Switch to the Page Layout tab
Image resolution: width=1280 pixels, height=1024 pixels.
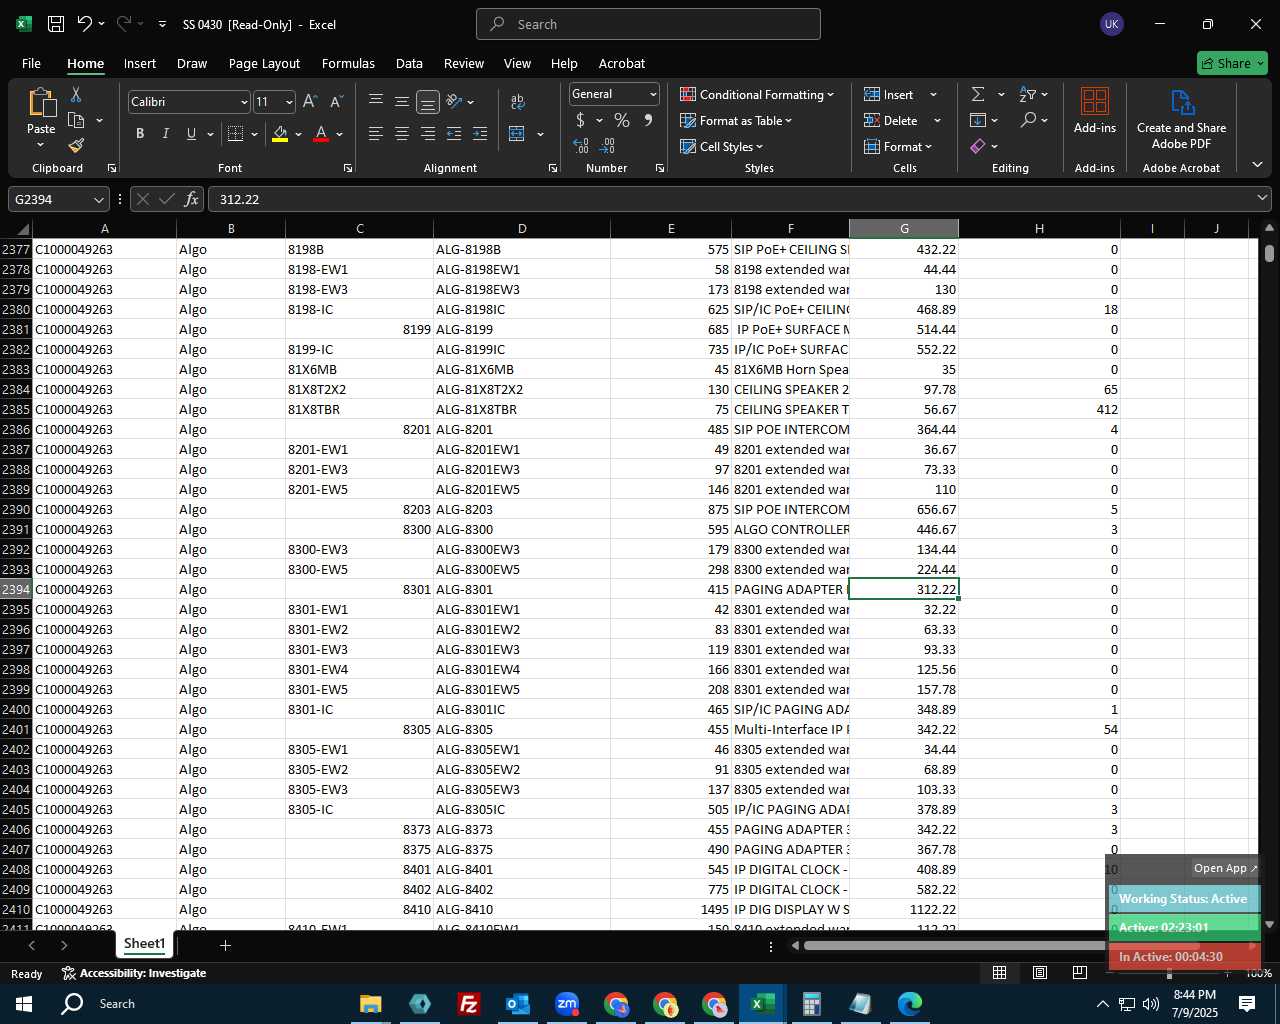tap(264, 63)
